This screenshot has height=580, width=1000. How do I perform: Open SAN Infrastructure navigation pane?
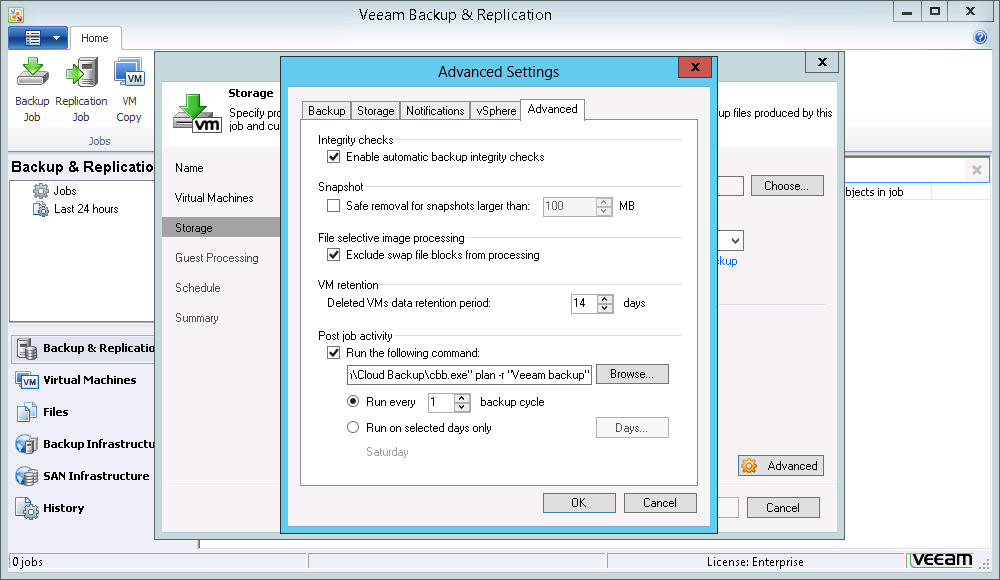pyautogui.click(x=82, y=476)
